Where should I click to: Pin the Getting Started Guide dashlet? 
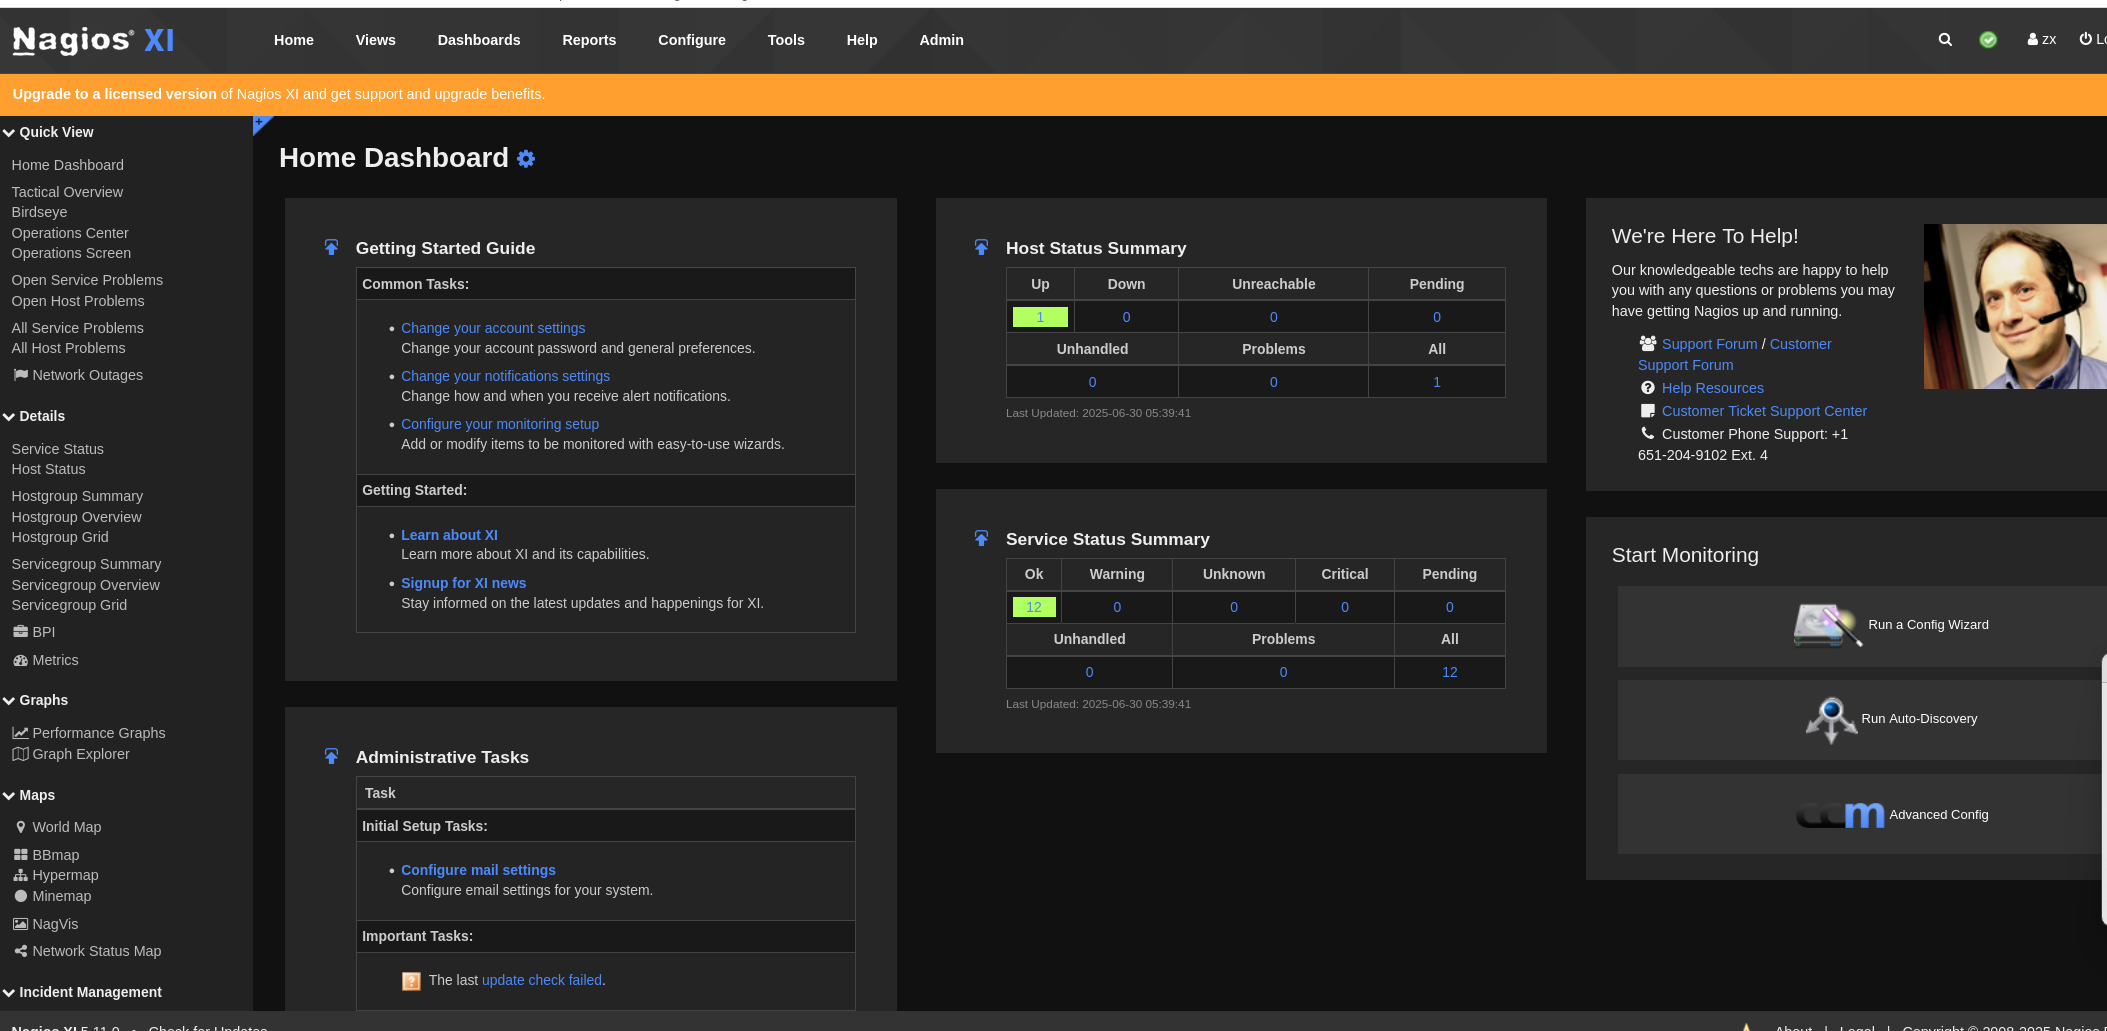click(x=331, y=247)
